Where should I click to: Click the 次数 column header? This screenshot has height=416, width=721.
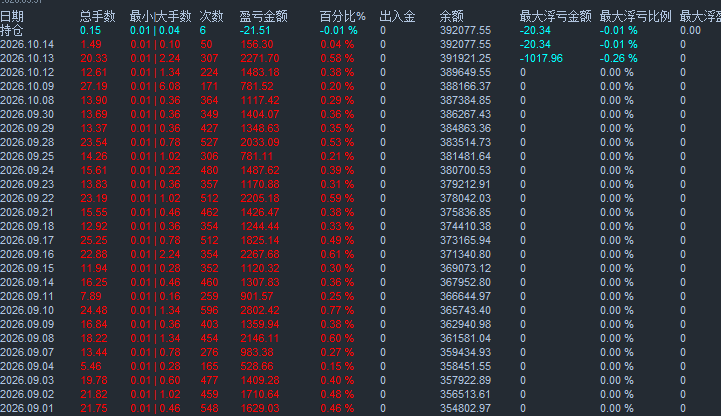click(x=212, y=17)
